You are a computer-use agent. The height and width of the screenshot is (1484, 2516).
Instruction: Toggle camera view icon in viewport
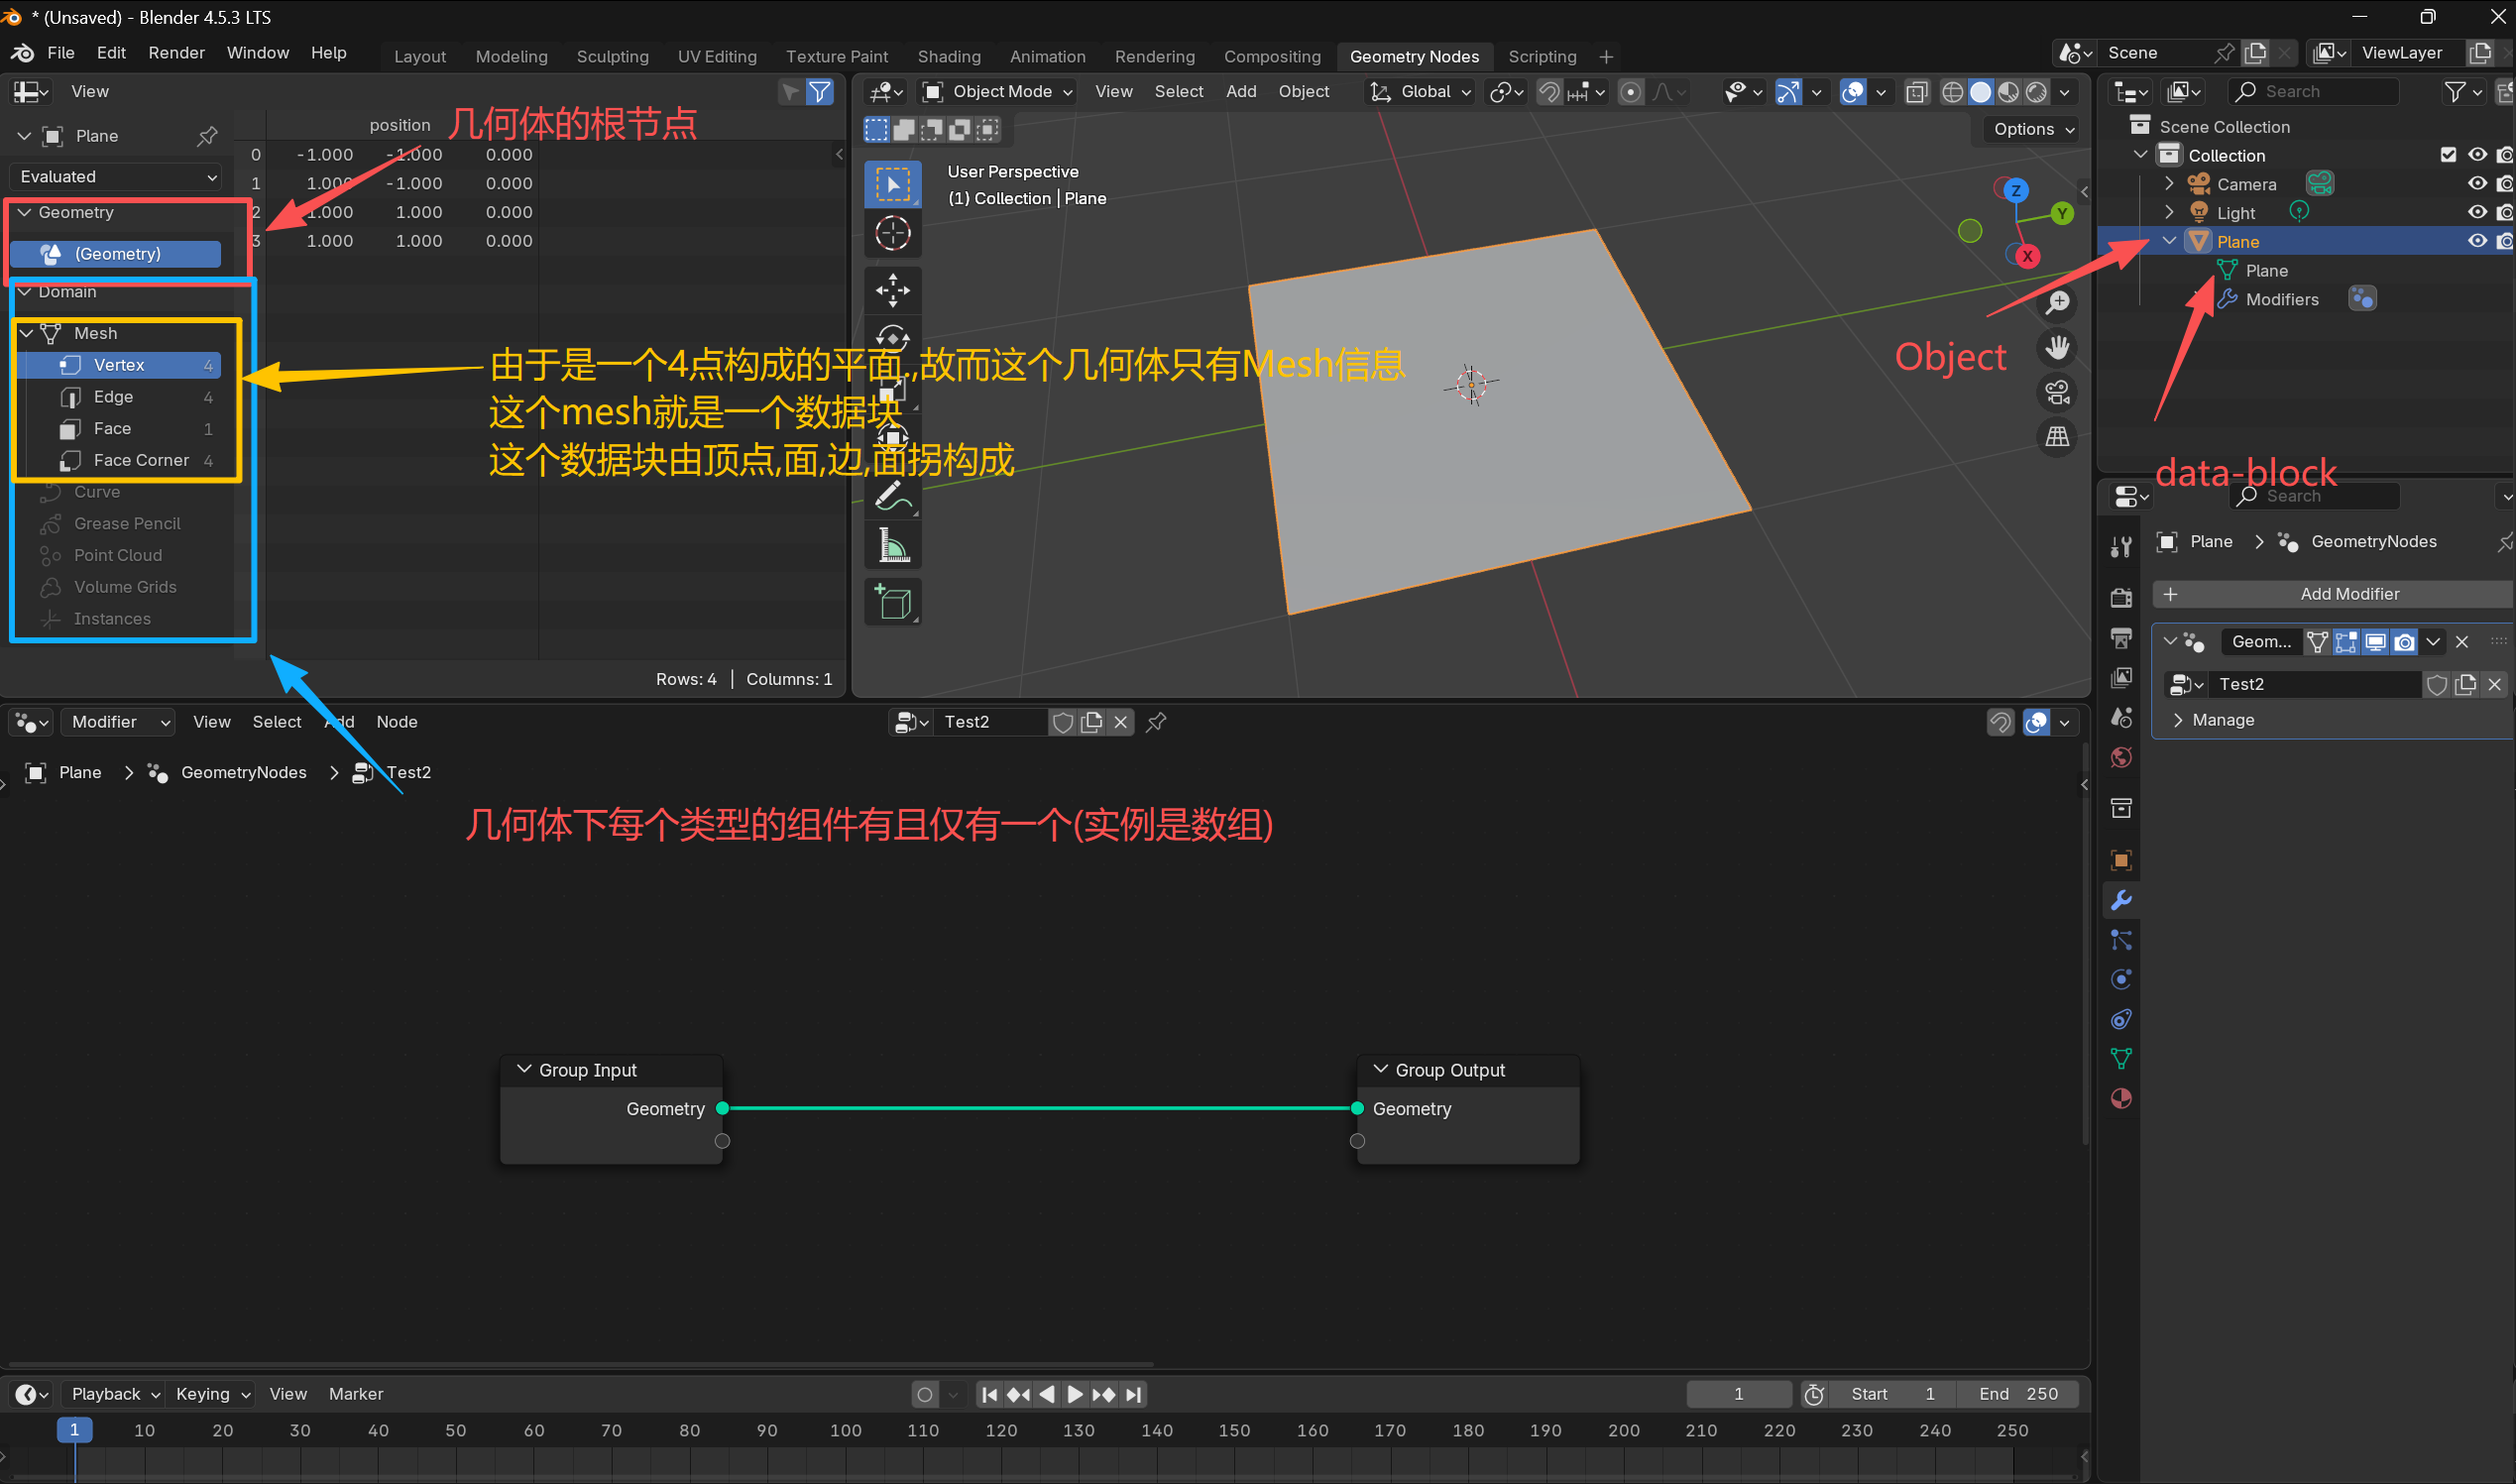click(2057, 392)
